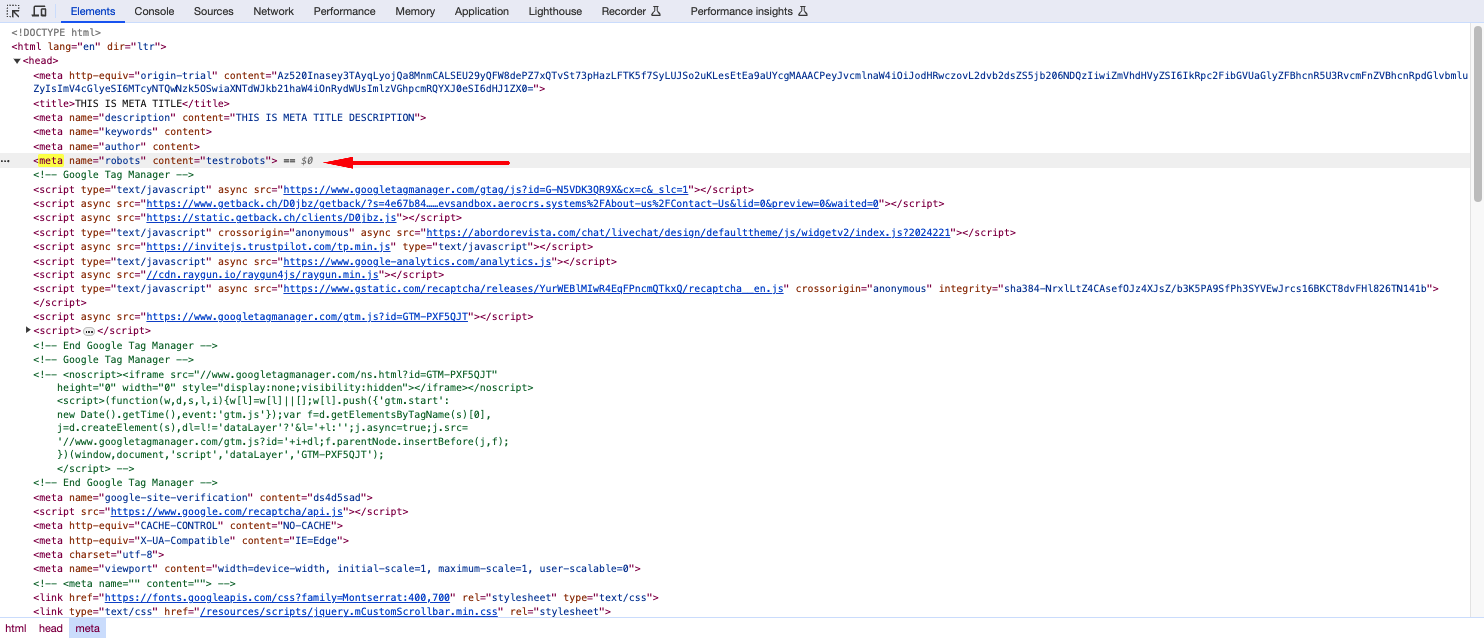This screenshot has height=638, width=1484.
Task: Open the Performance insights tab
Action: (749, 11)
